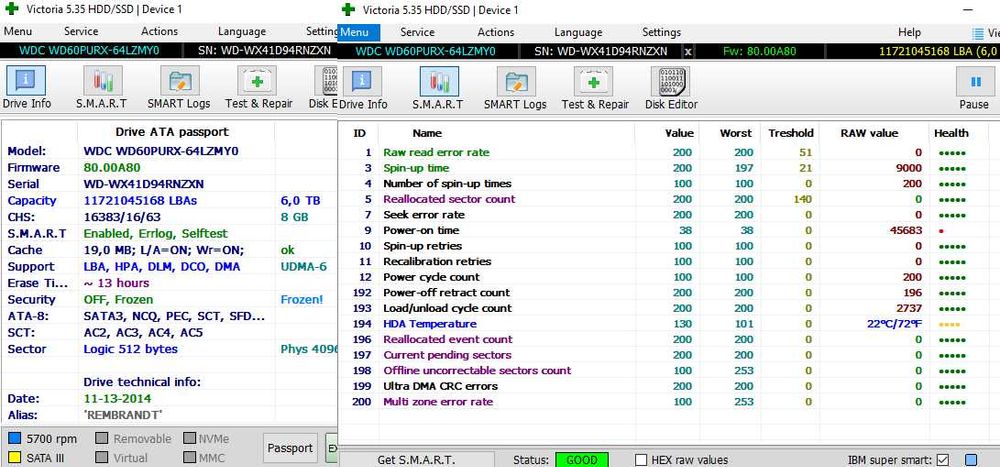Screen dimensions: 1000x467
Task: Click the blue square beside IBM super smart
Action: [x=971, y=459]
